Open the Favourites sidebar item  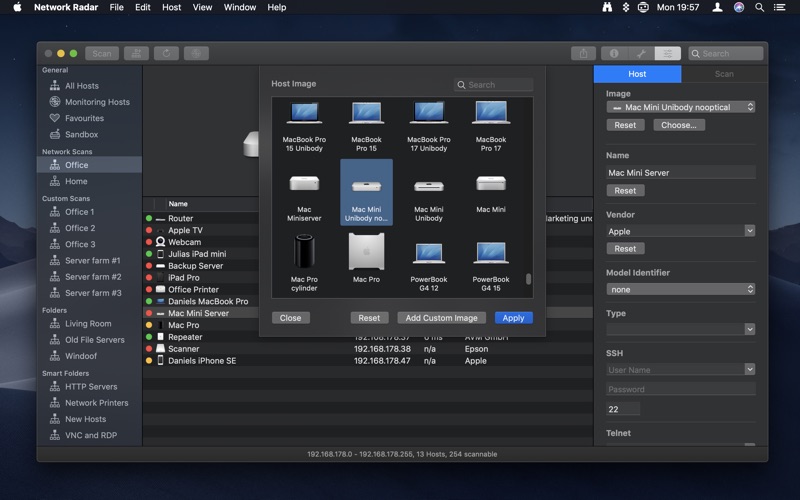tap(84, 118)
